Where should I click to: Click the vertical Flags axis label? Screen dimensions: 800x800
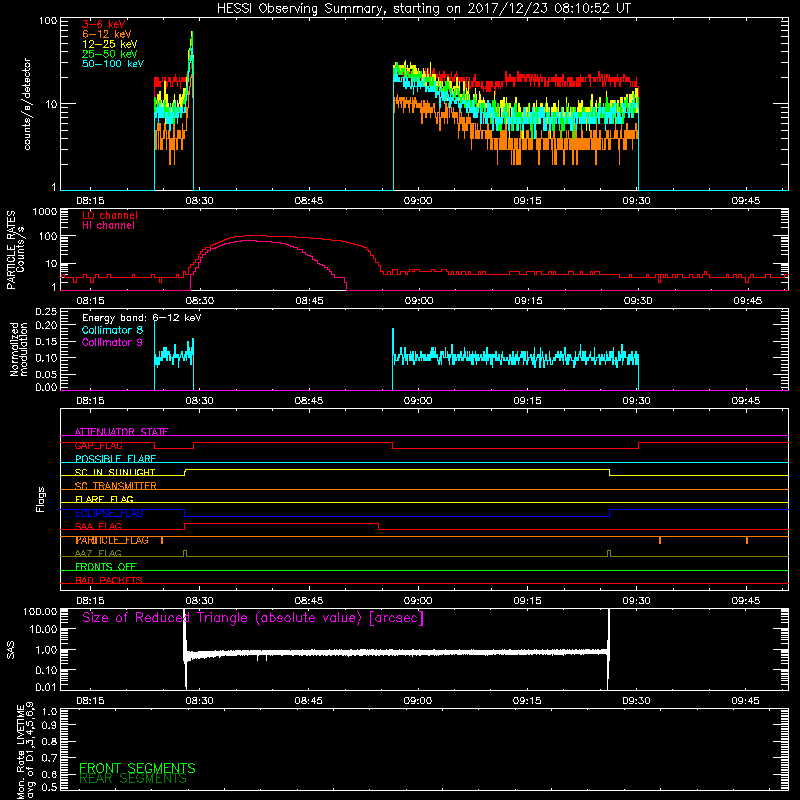(x=41, y=499)
